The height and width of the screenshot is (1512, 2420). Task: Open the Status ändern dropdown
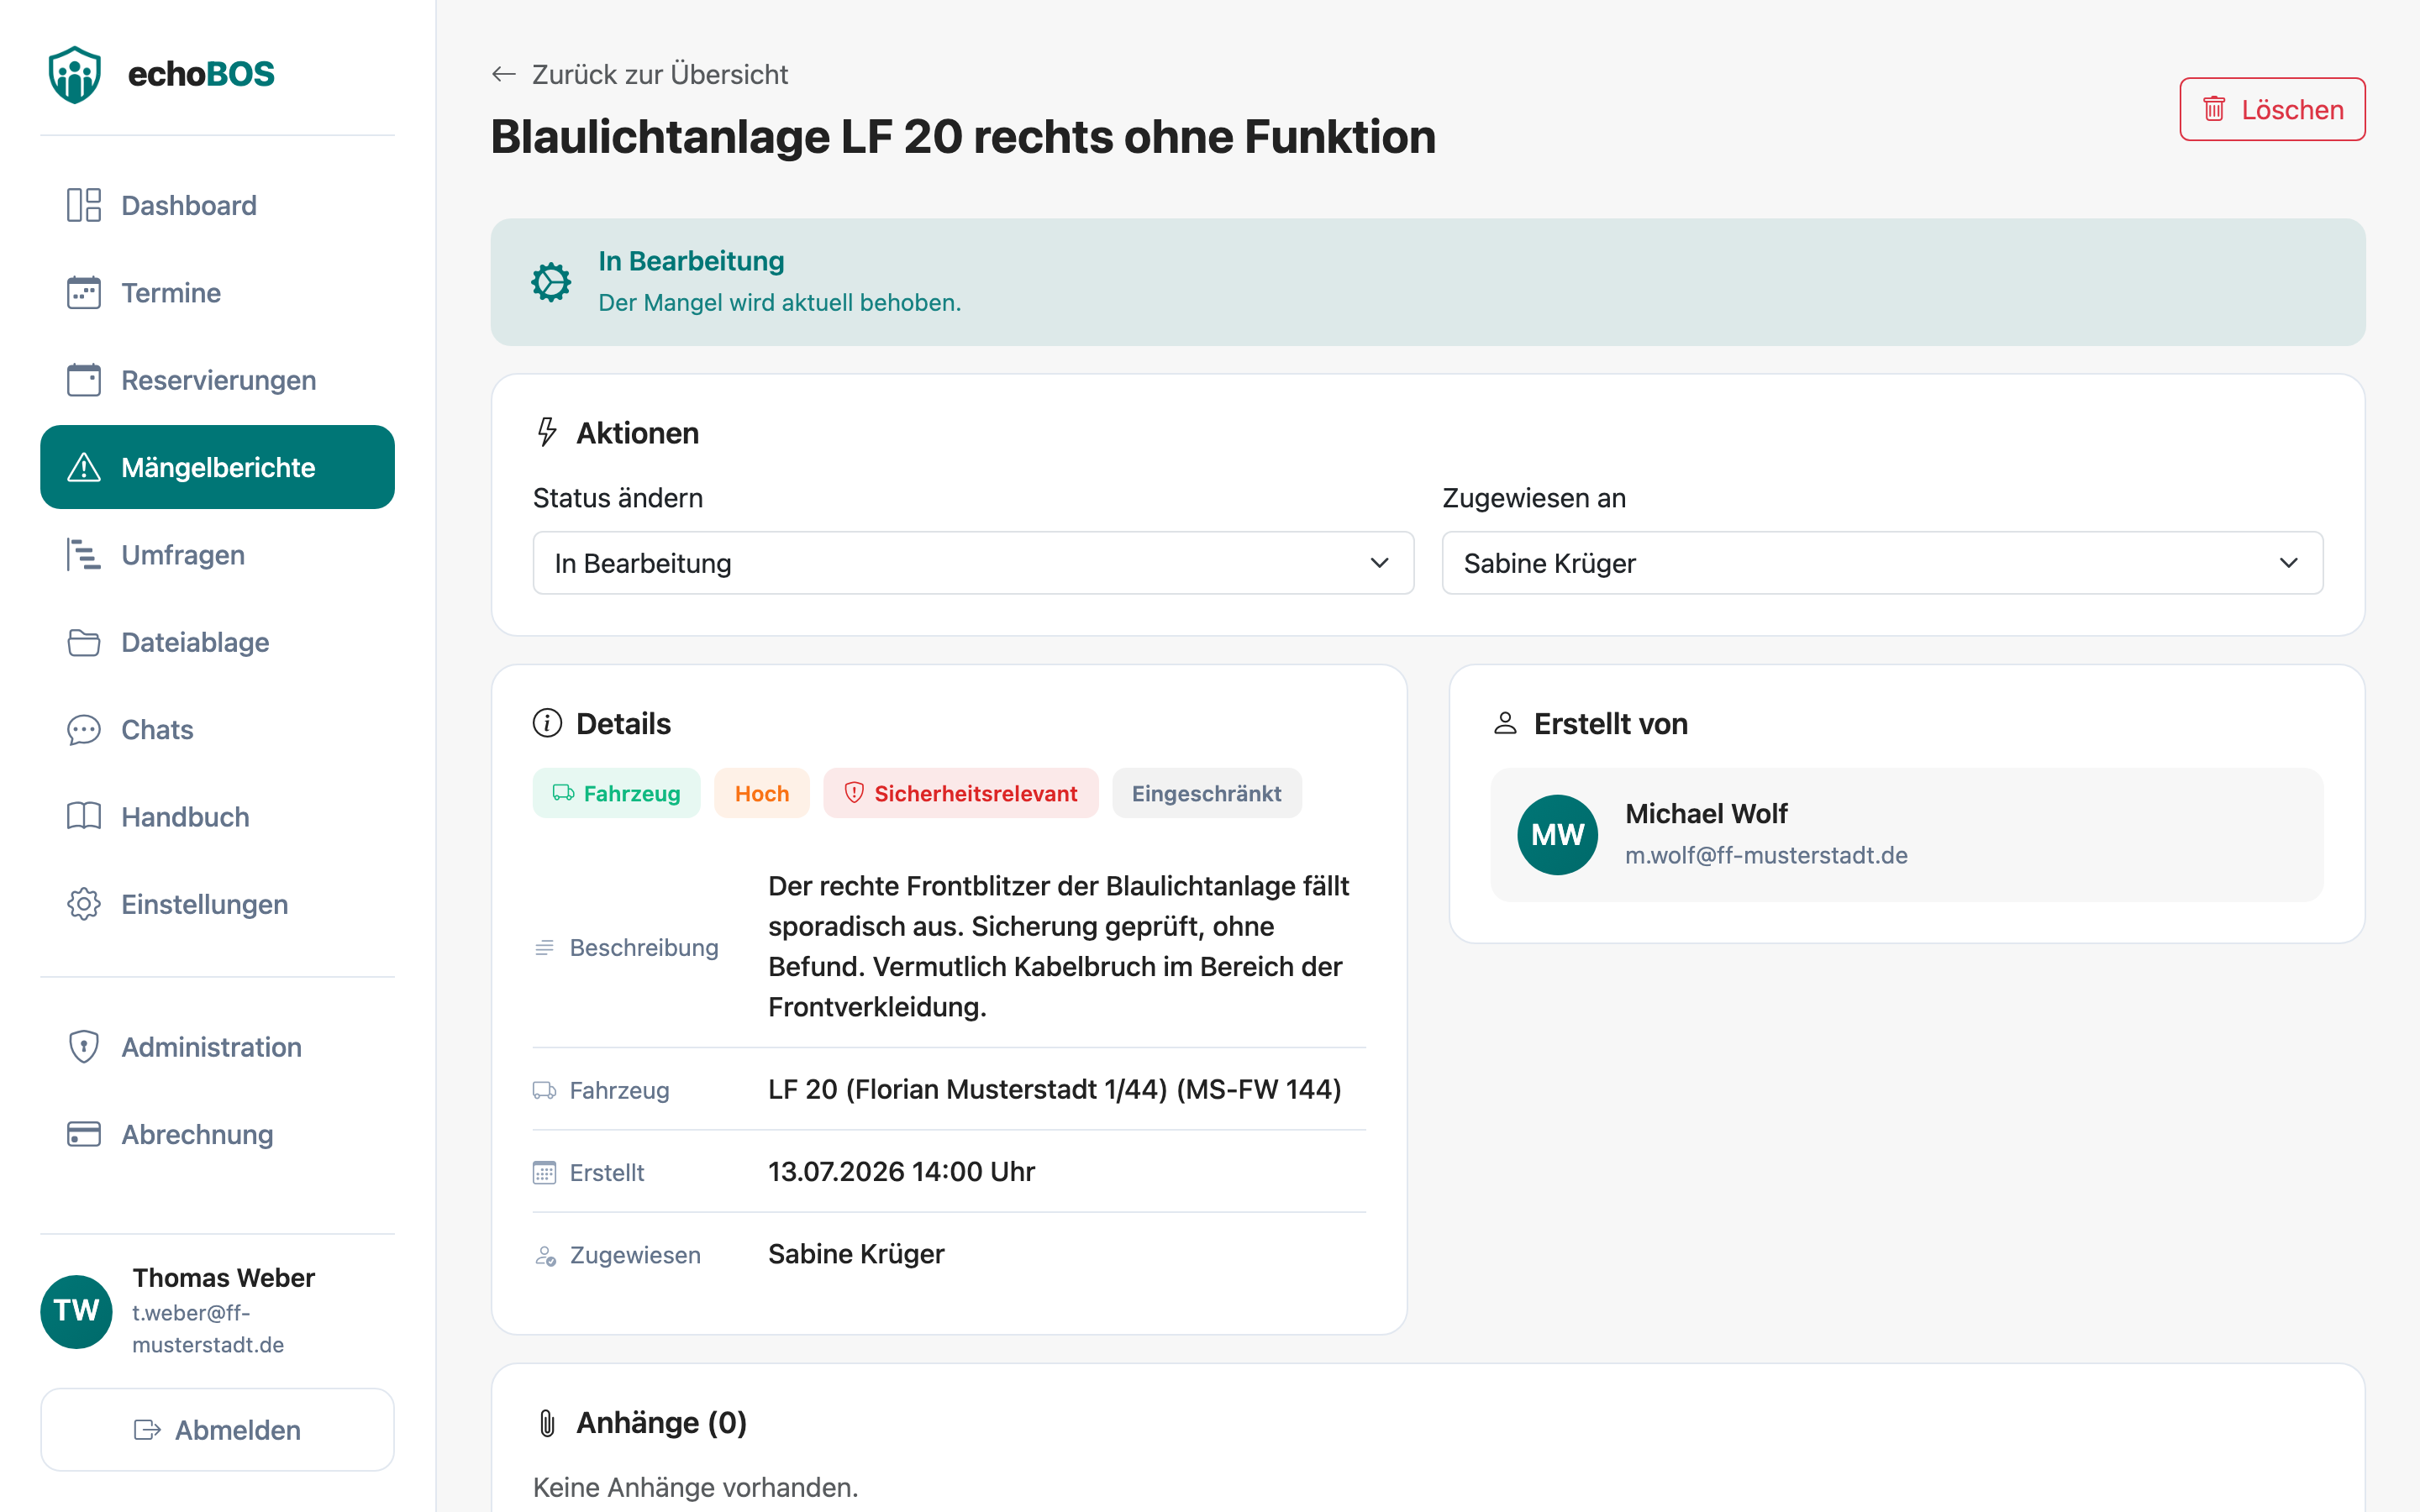(973, 563)
